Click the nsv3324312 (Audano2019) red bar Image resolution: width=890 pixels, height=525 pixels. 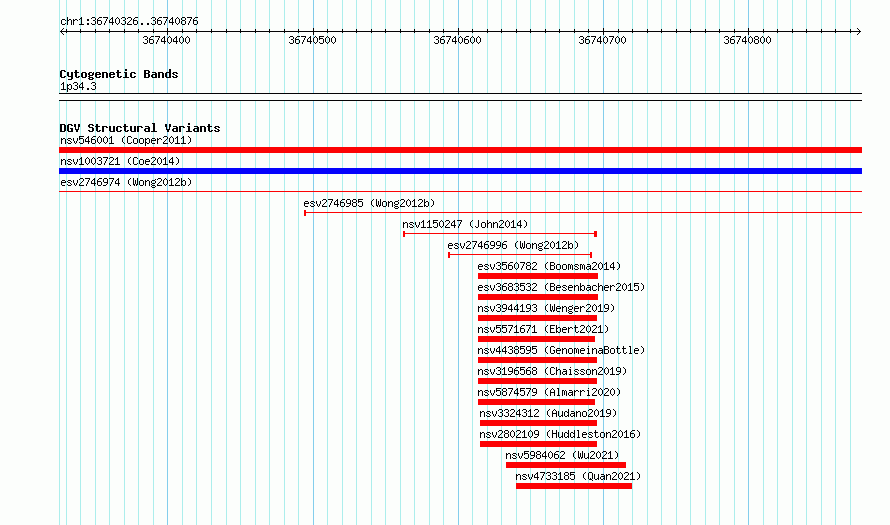click(x=538, y=423)
